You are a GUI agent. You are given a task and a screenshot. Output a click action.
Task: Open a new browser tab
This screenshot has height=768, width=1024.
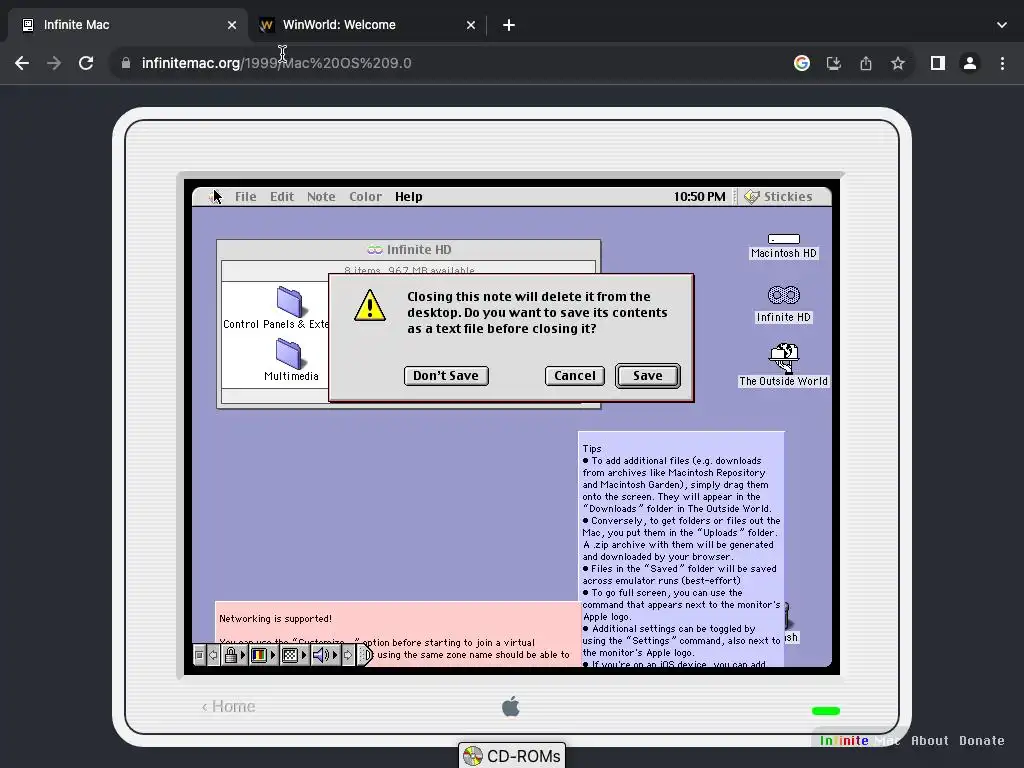[509, 25]
